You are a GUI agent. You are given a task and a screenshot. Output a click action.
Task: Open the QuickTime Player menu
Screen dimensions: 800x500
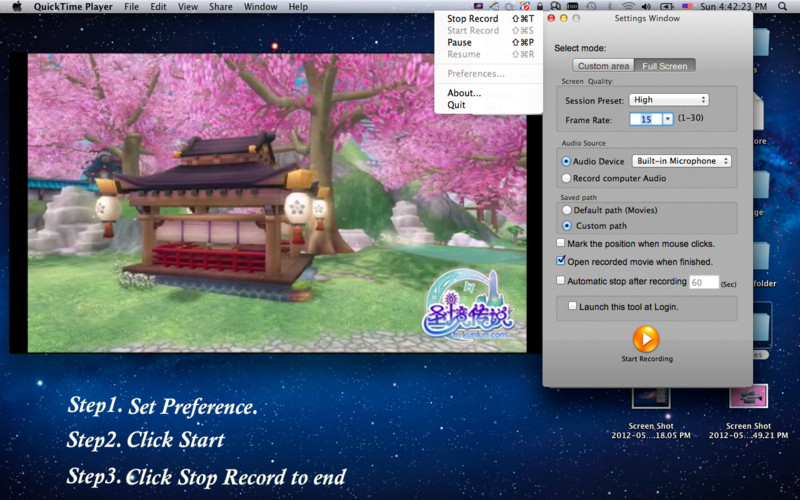coord(73,7)
